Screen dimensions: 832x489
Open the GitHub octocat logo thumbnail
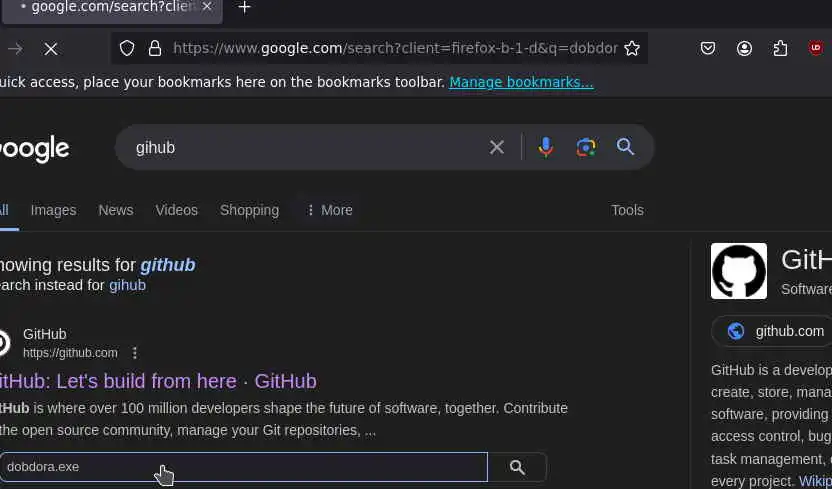[x=739, y=271]
